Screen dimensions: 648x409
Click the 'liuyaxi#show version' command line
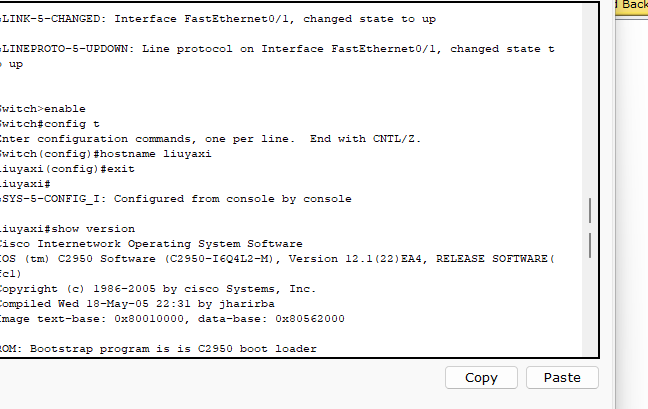67,229
